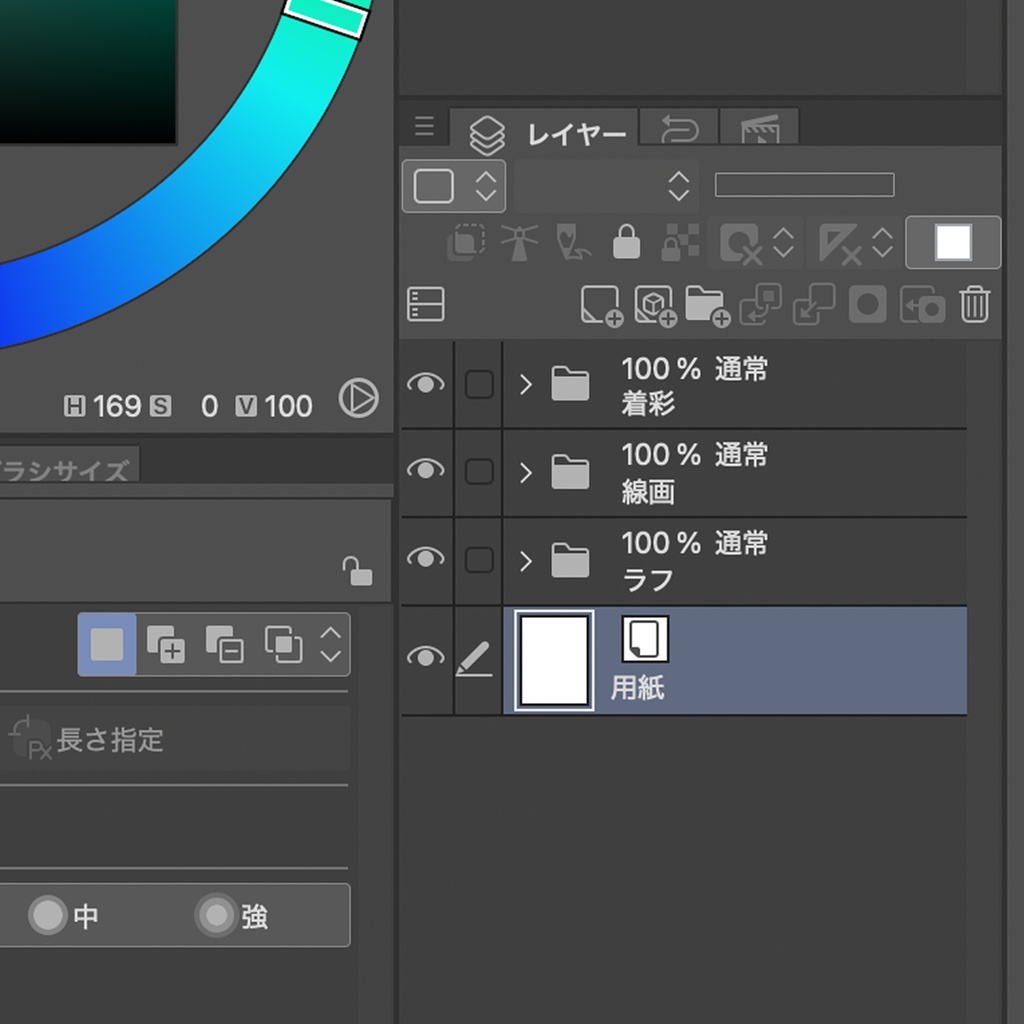Open selection mode stepper arrows
The image size is (1024, 1024).
click(x=331, y=645)
